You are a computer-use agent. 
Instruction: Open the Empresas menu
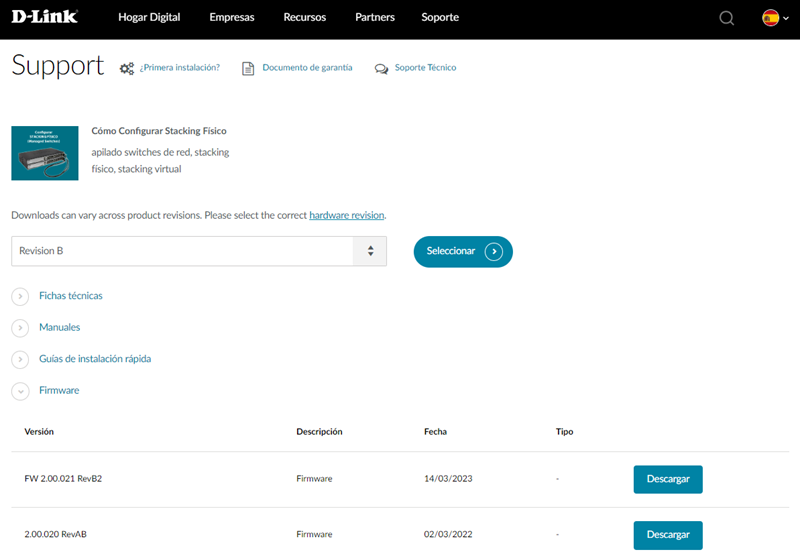[232, 17]
